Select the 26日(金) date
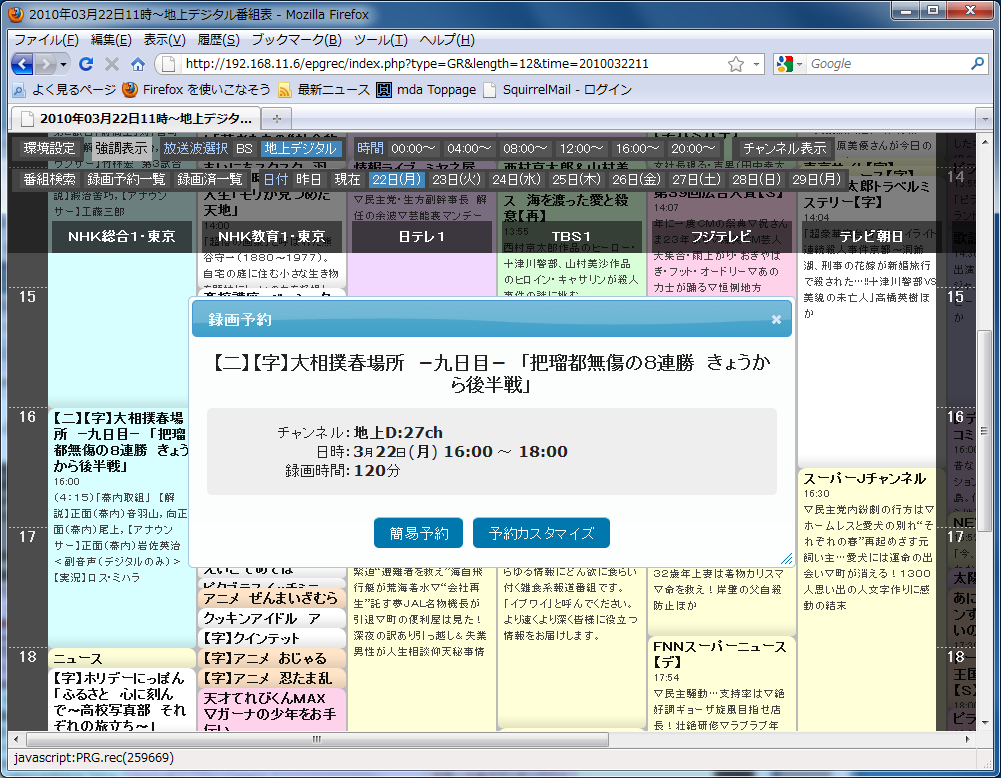This screenshot has height=778, width=1001. tap(636, 180)
